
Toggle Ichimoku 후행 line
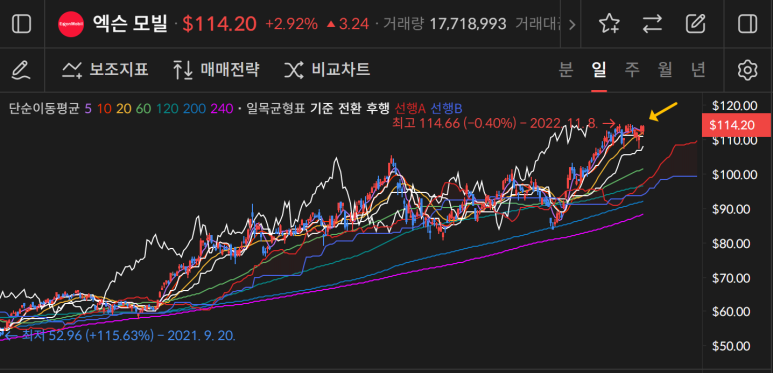tap(379, 108)
